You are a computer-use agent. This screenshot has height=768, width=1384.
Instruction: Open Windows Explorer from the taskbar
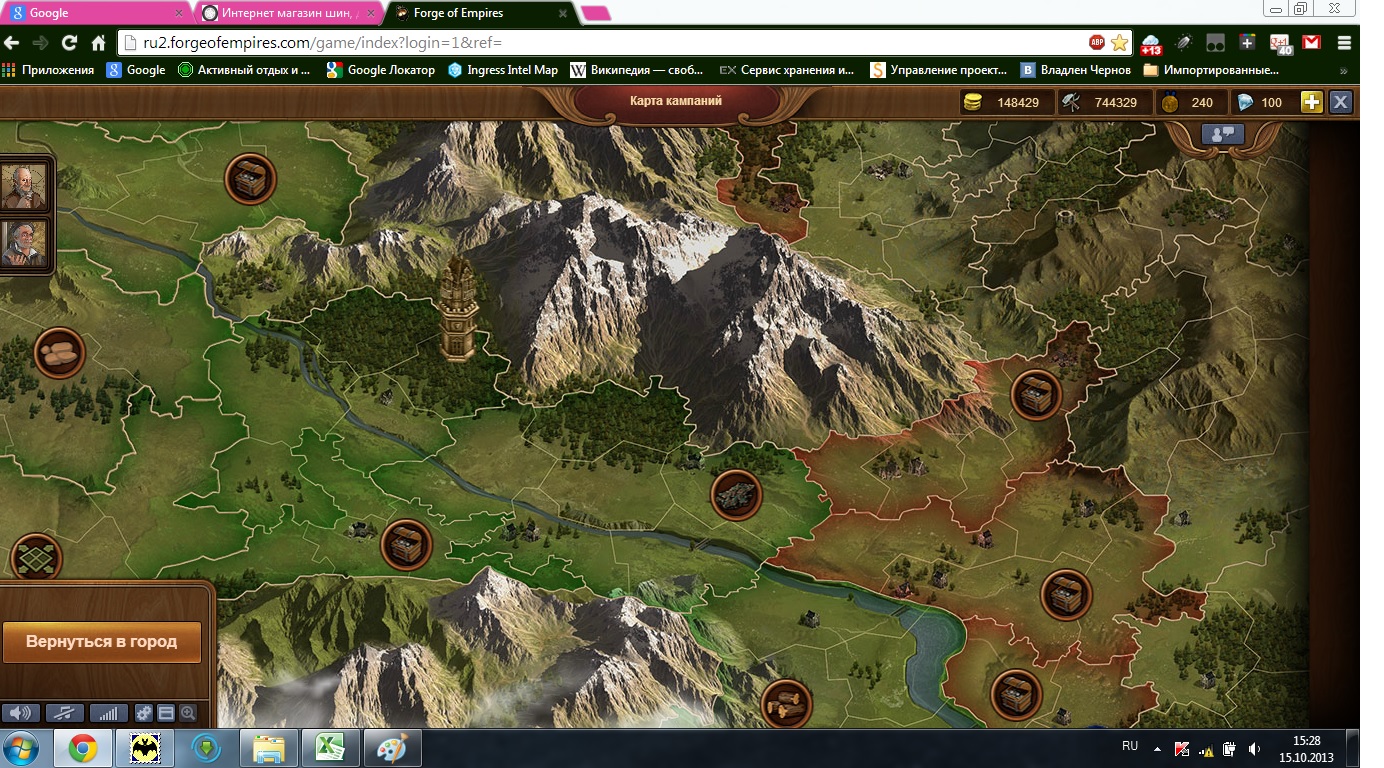coord(270,747)
